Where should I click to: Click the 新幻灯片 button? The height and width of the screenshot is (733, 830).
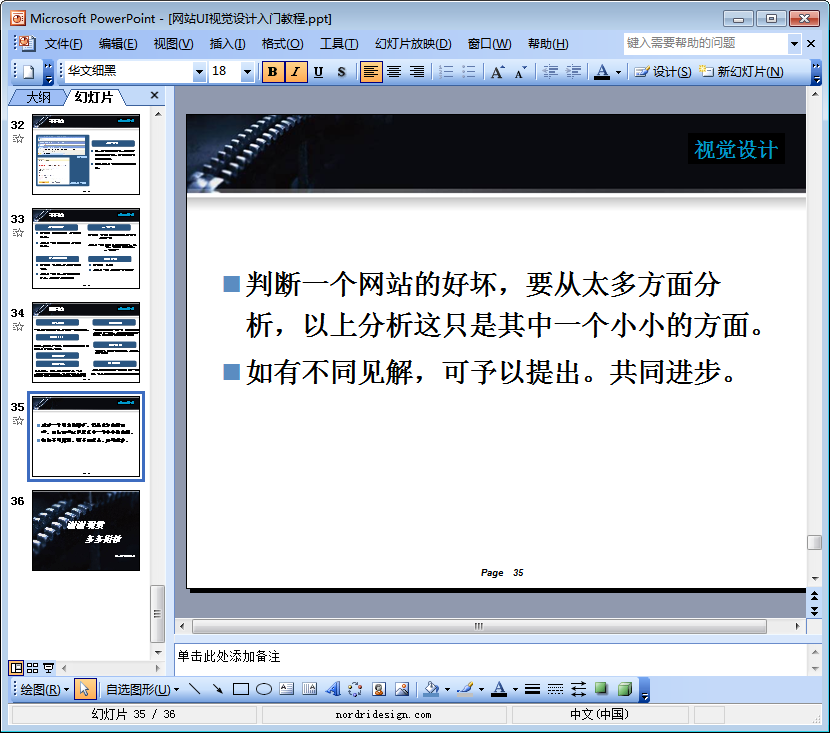point(742,72)
